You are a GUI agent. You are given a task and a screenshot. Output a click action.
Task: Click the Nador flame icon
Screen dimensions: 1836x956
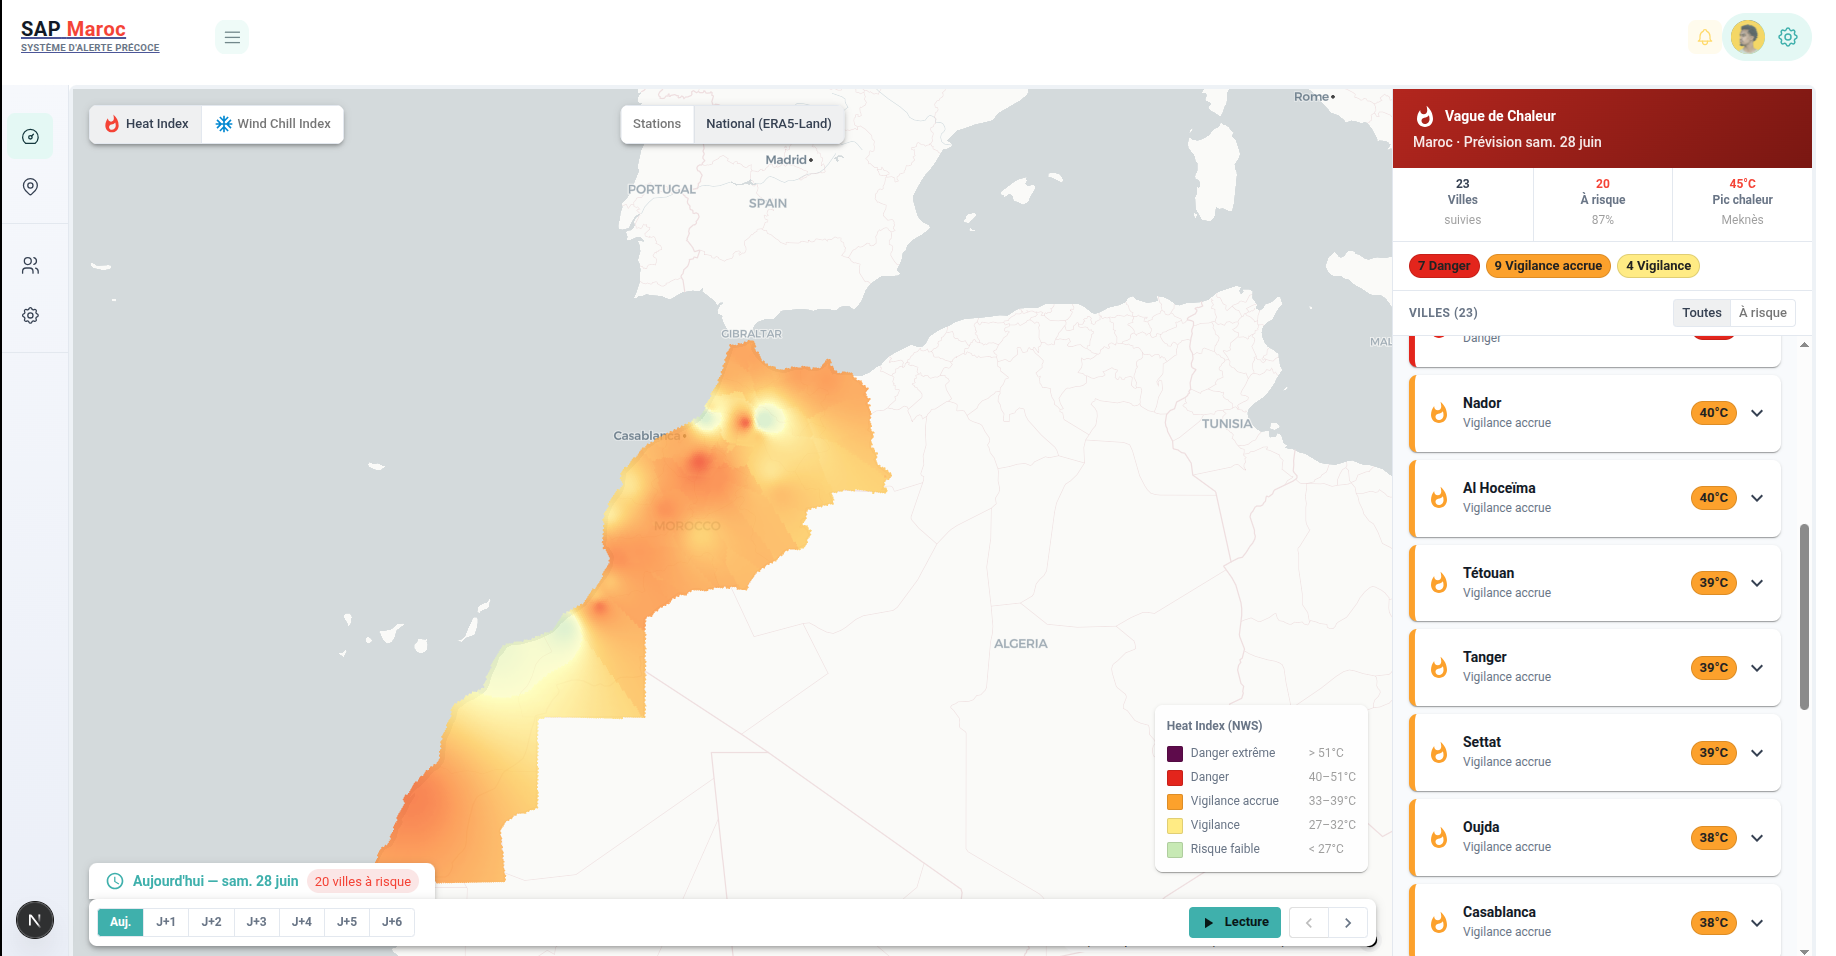point(1439,413)
